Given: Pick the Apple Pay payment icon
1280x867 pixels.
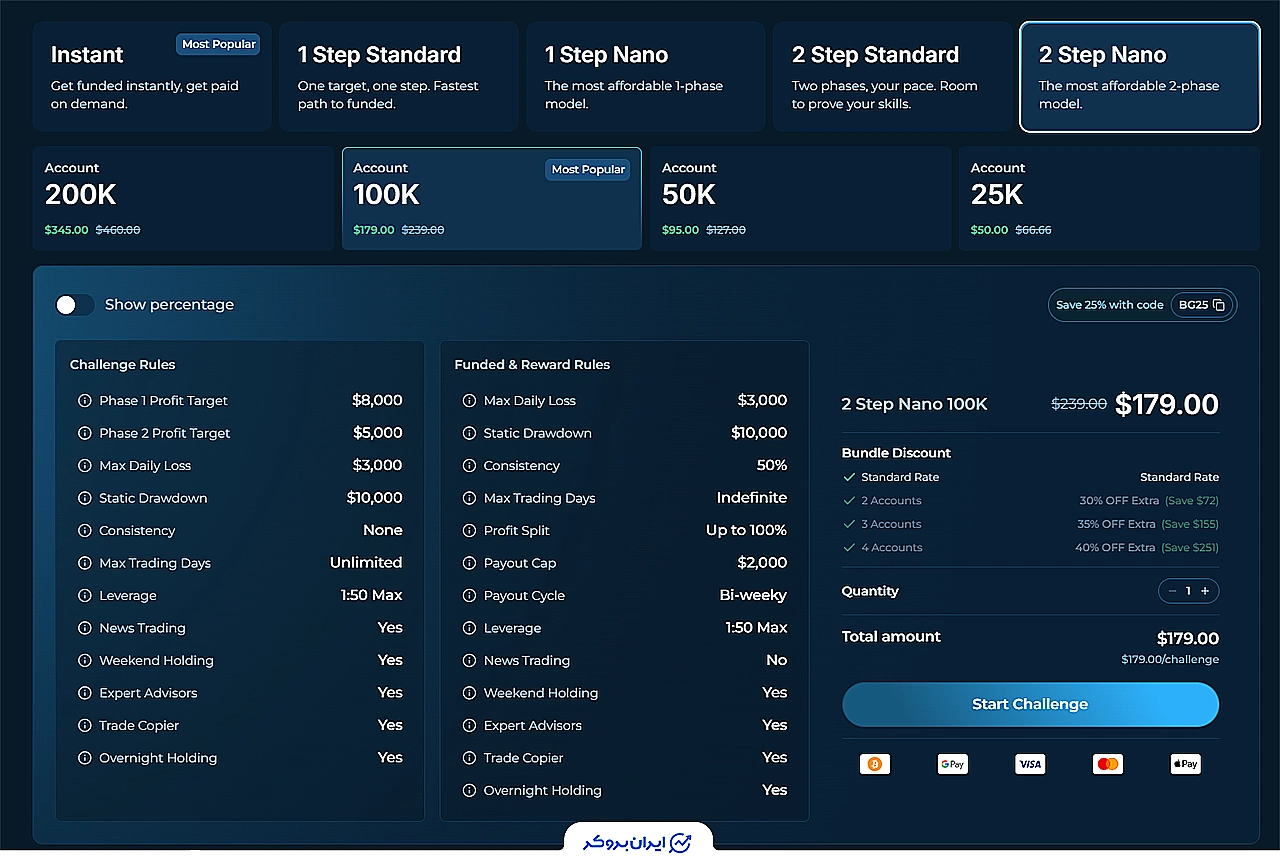Looking at the screenshot, I should pos(1185,764).
